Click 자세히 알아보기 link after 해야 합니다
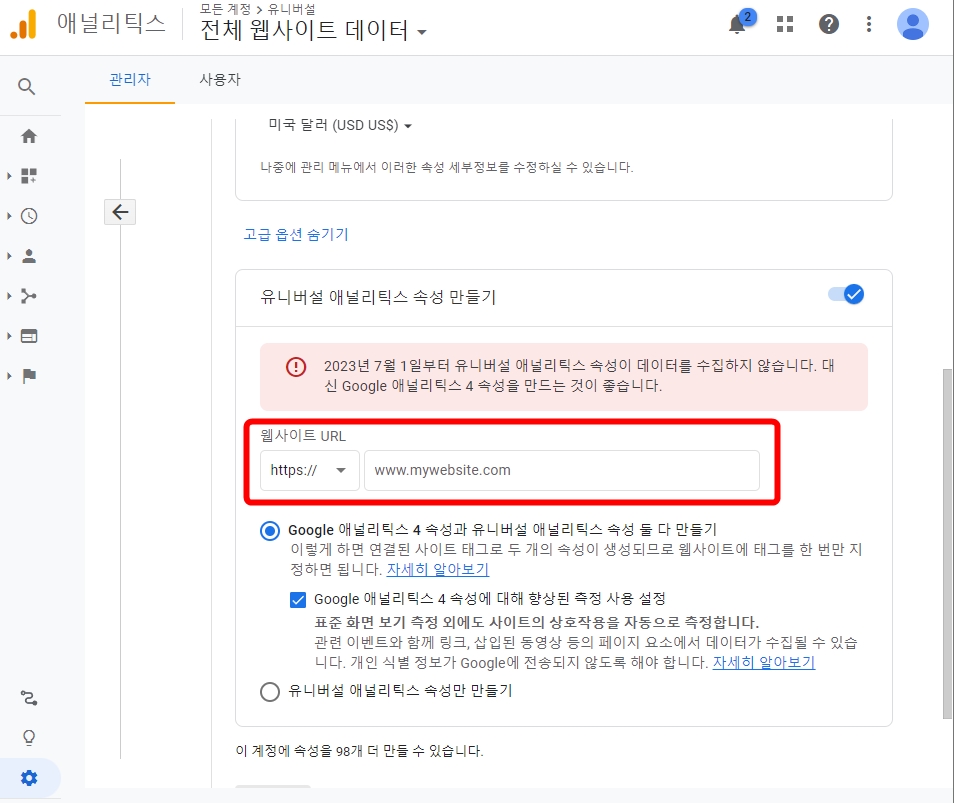The width and height of the screenshot is (954, 803). pyautogui.click(x=764, y=662)
